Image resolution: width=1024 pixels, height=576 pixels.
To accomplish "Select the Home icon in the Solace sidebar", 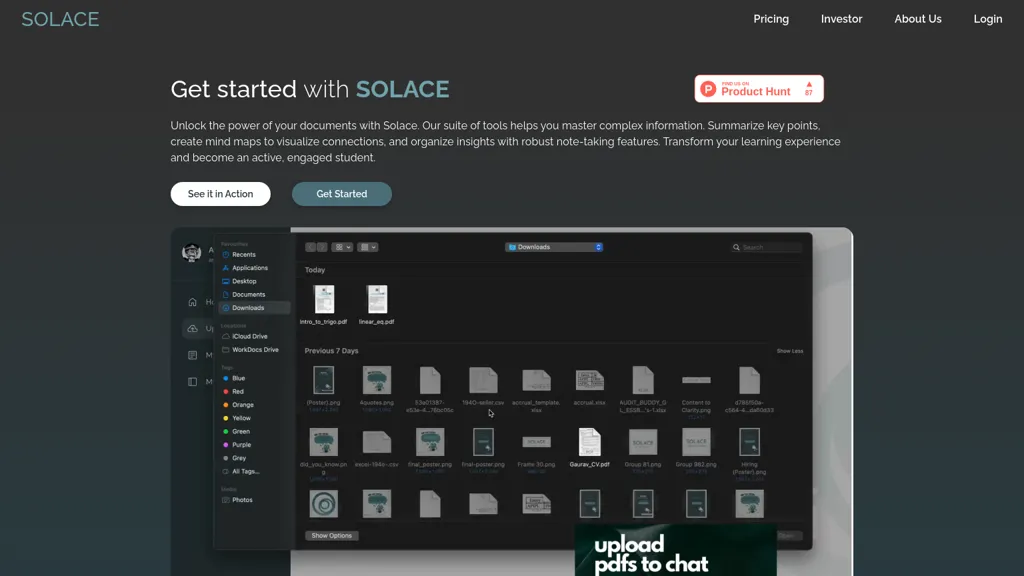I will click(x=192, y=302).
